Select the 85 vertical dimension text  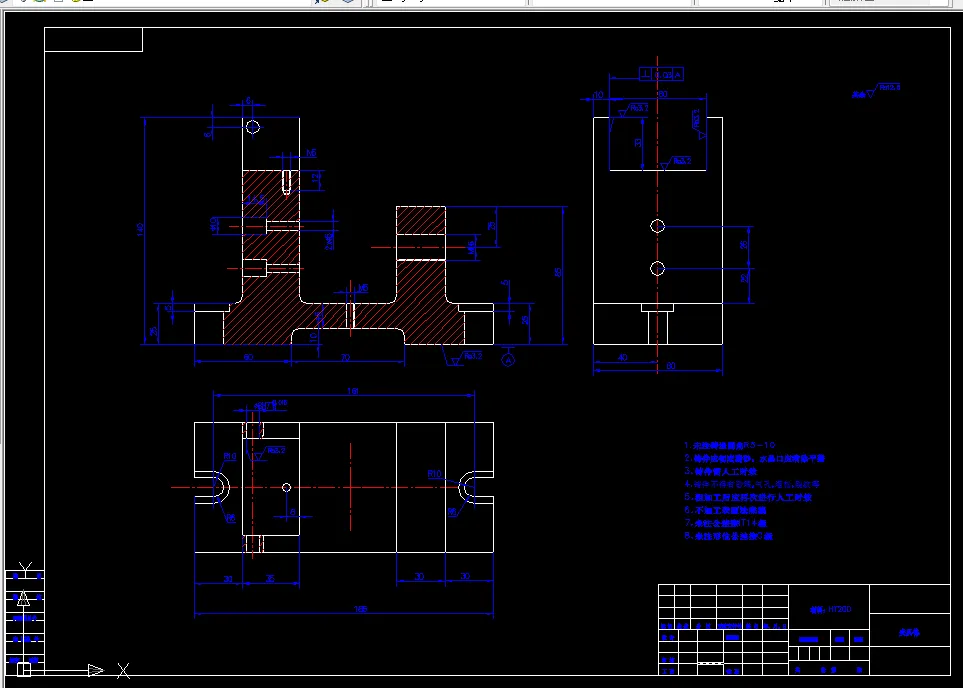(558, 272)
